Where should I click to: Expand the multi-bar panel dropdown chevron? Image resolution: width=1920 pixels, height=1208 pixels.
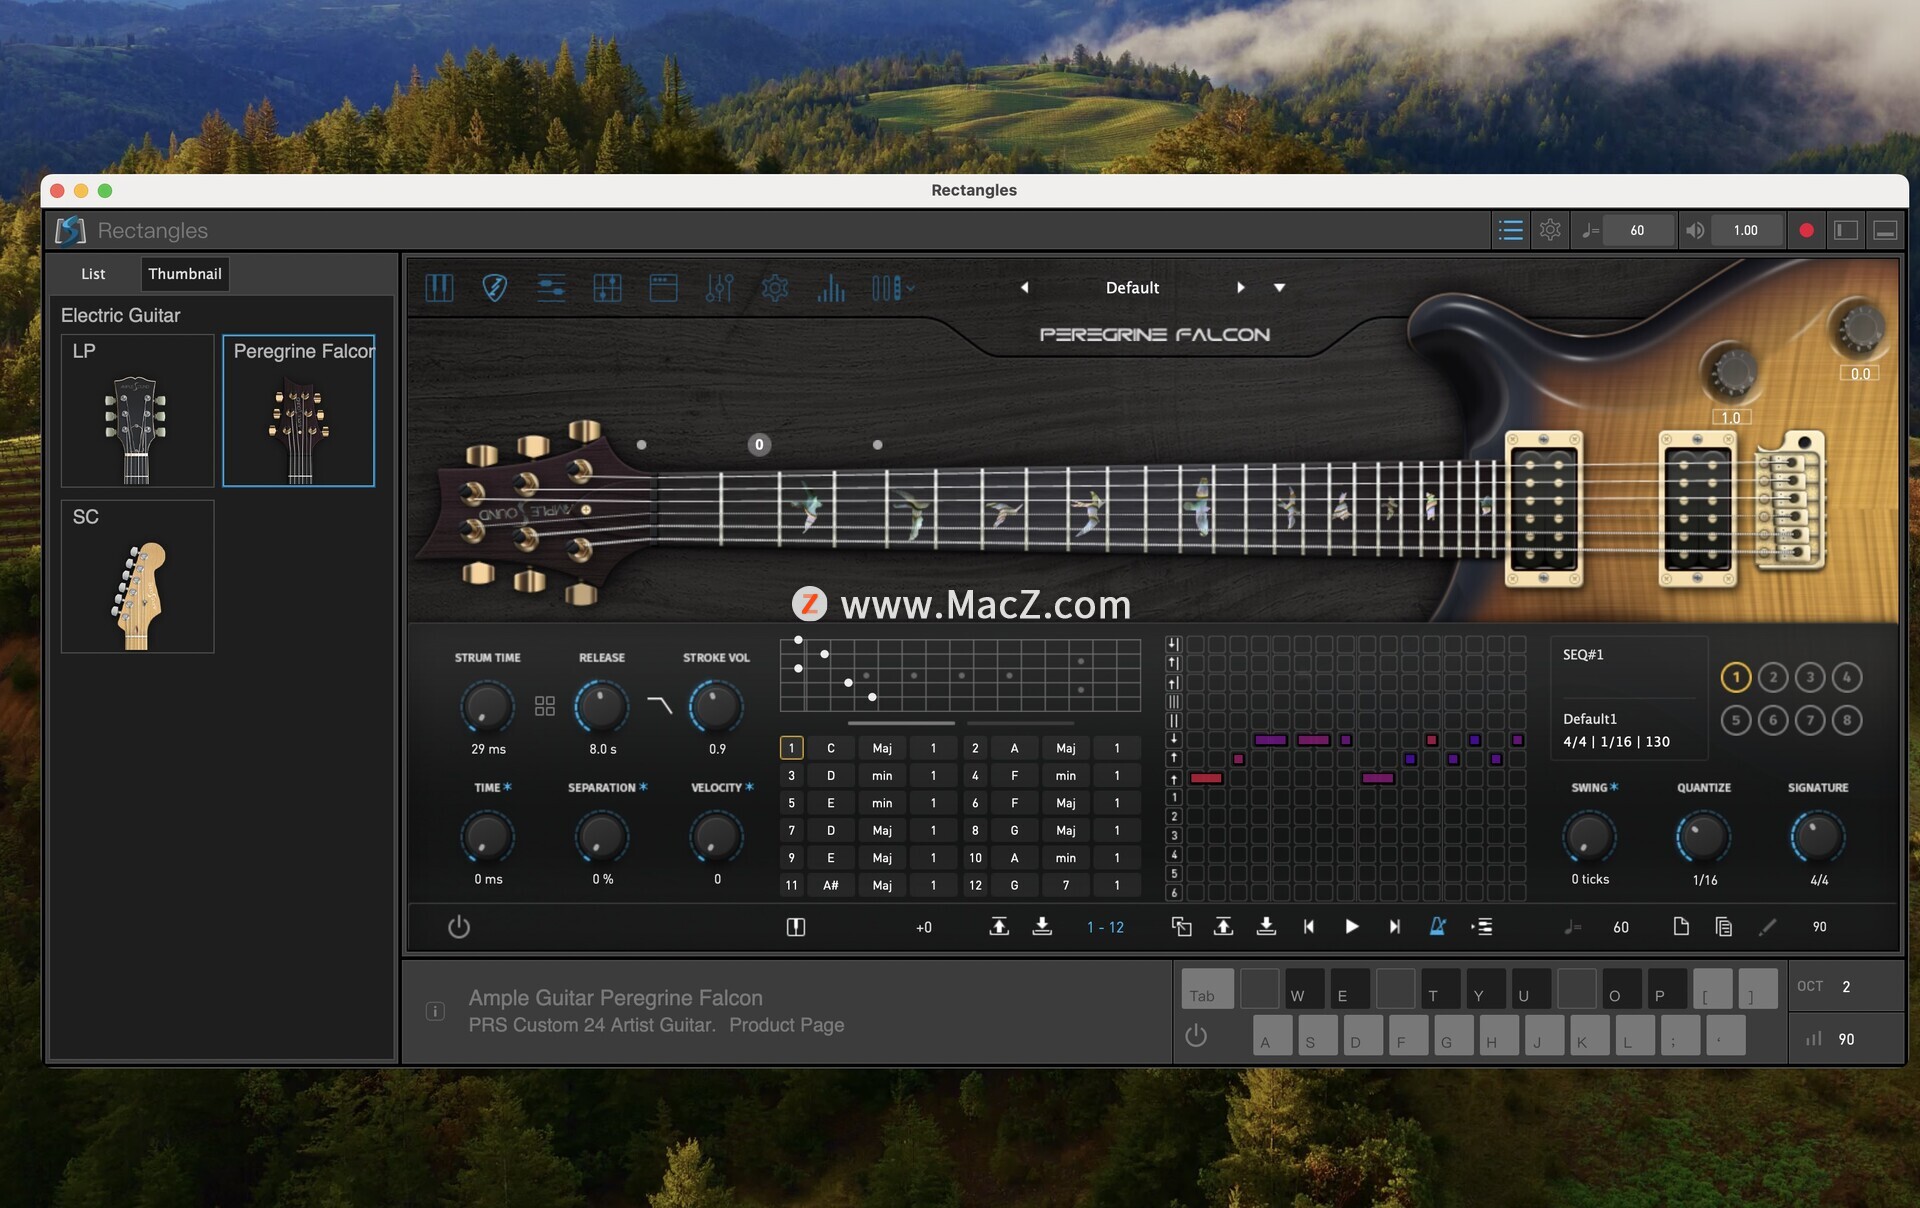[x=911, y=288]
